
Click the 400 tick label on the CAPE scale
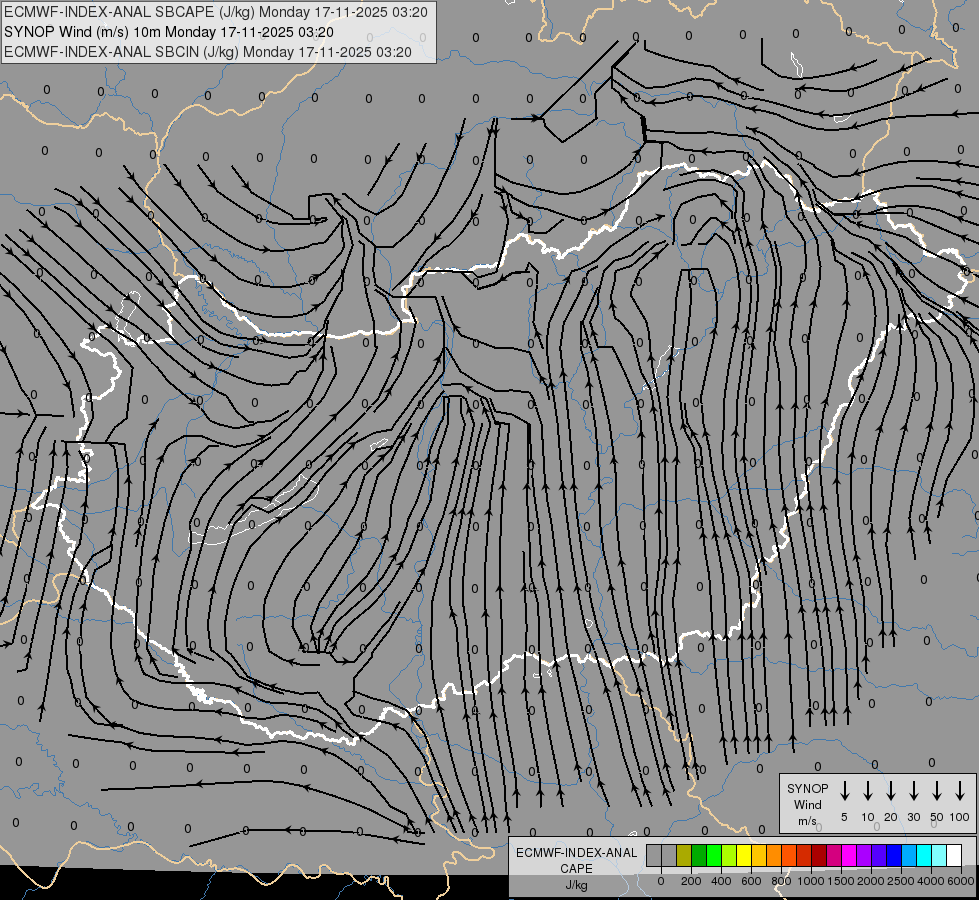point(721,881)
